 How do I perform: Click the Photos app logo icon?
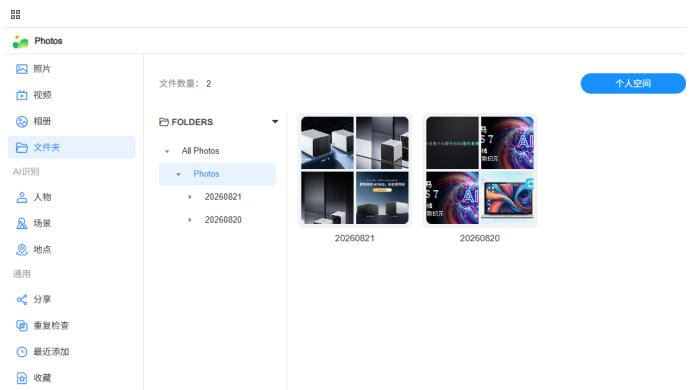[x=20, y=41]
